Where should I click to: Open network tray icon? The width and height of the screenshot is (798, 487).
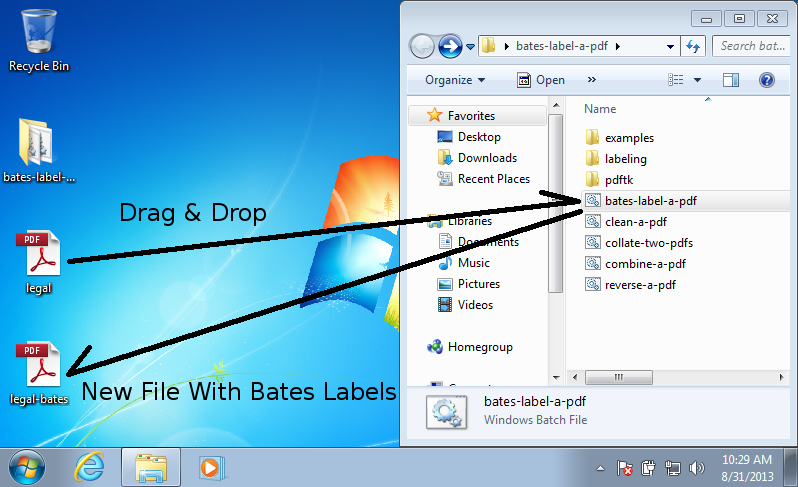point(673,468)
